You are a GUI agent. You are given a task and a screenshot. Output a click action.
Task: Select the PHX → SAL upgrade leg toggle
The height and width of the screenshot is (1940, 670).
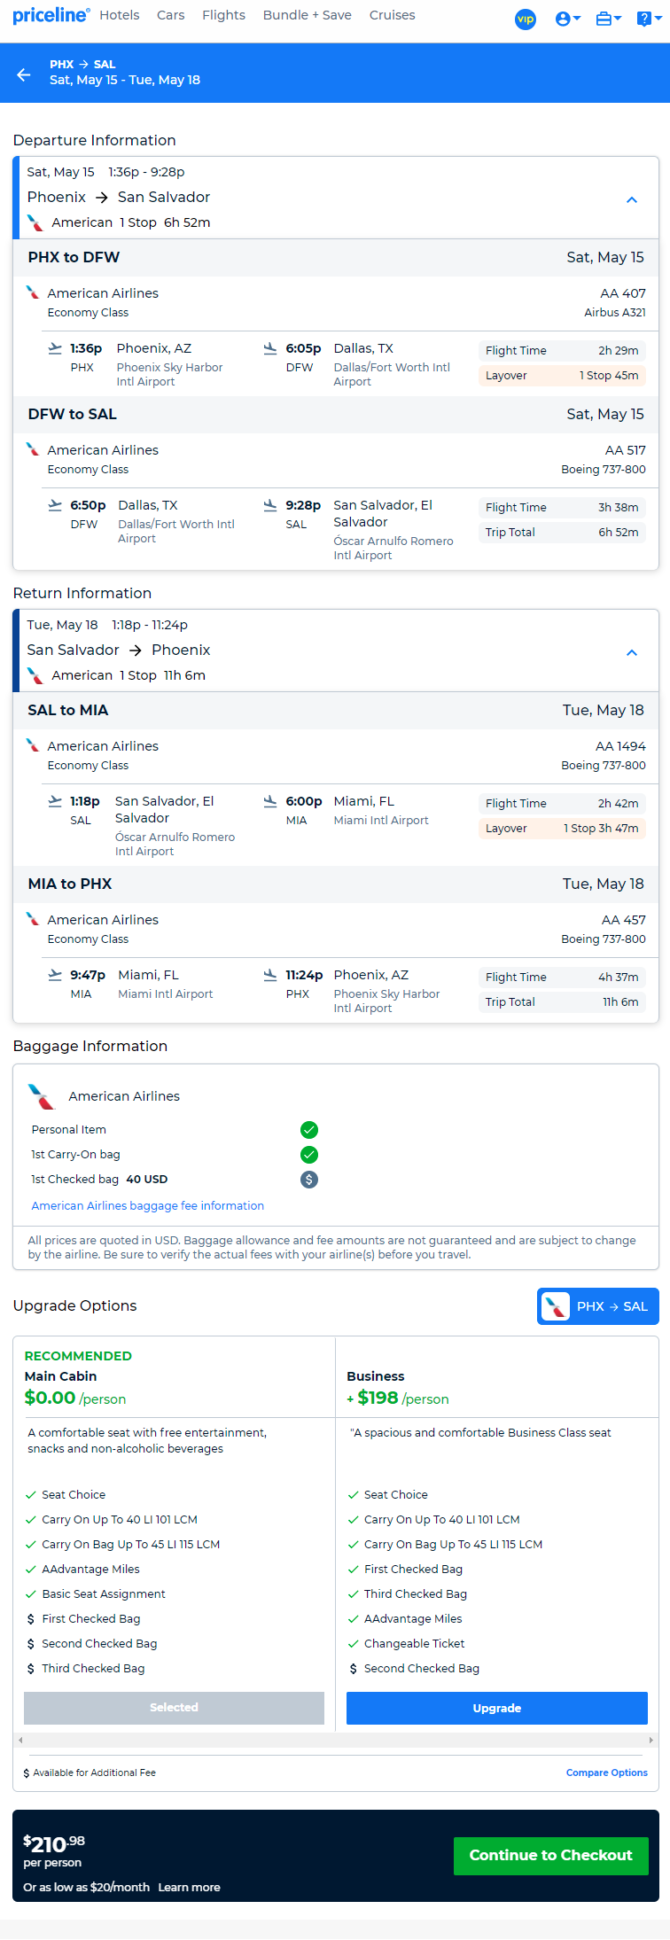[x=598, y=1306]
